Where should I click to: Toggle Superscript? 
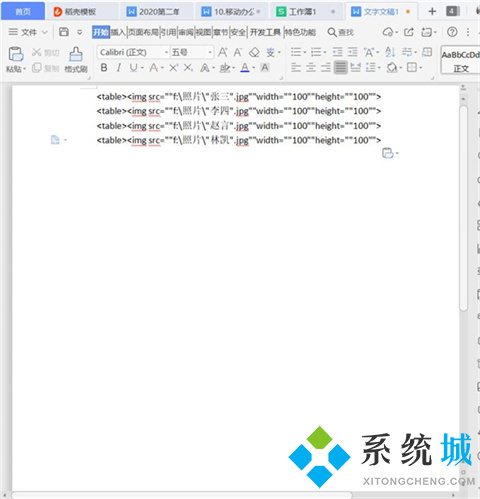click(173, 68)
